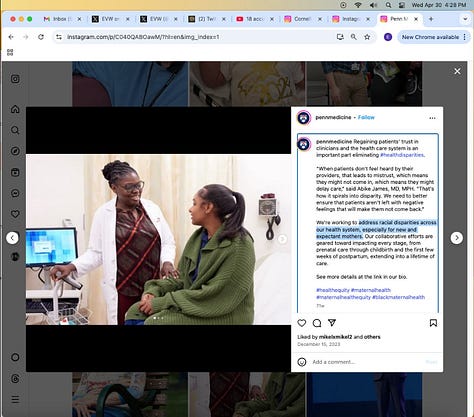This screenshot has width=474, height=417.
Task: Open the #healthdisparities hashtag
Action: tap(402, 155)
